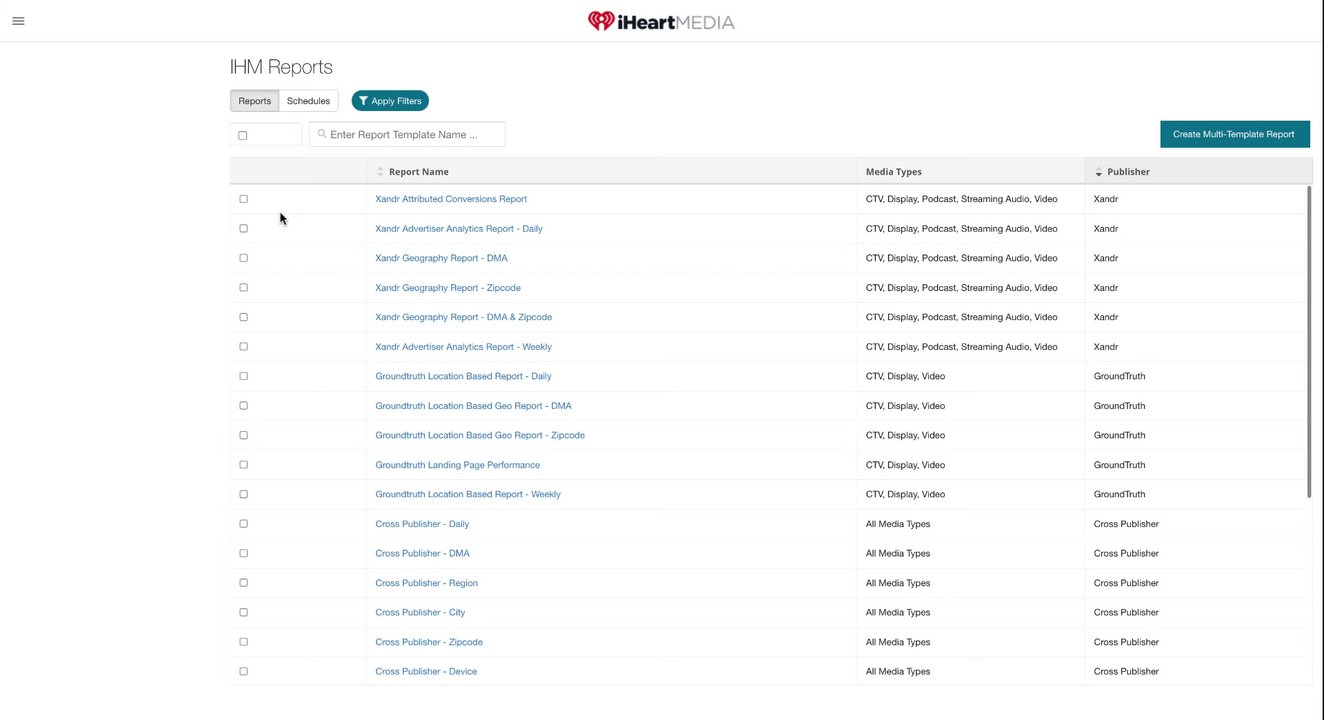Click the Report Name sort arrows

pyautogui.click(x=380, y=172)
